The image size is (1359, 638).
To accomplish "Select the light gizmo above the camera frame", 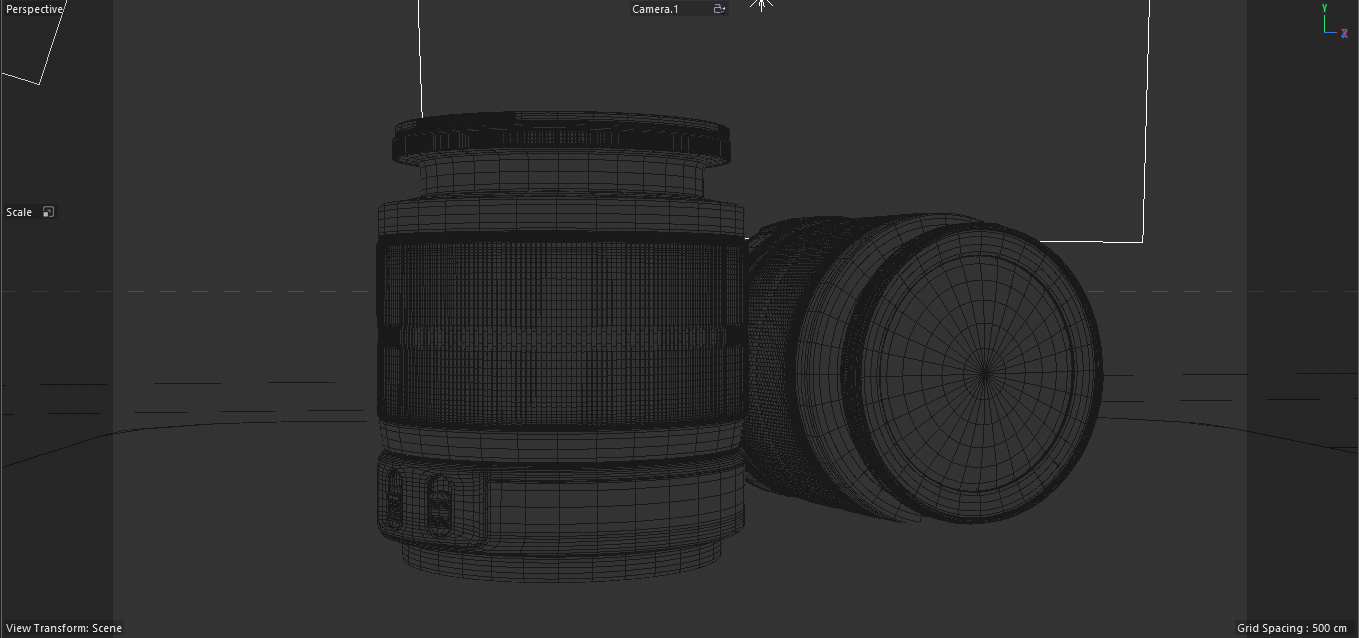I will [x=762, y=5].
